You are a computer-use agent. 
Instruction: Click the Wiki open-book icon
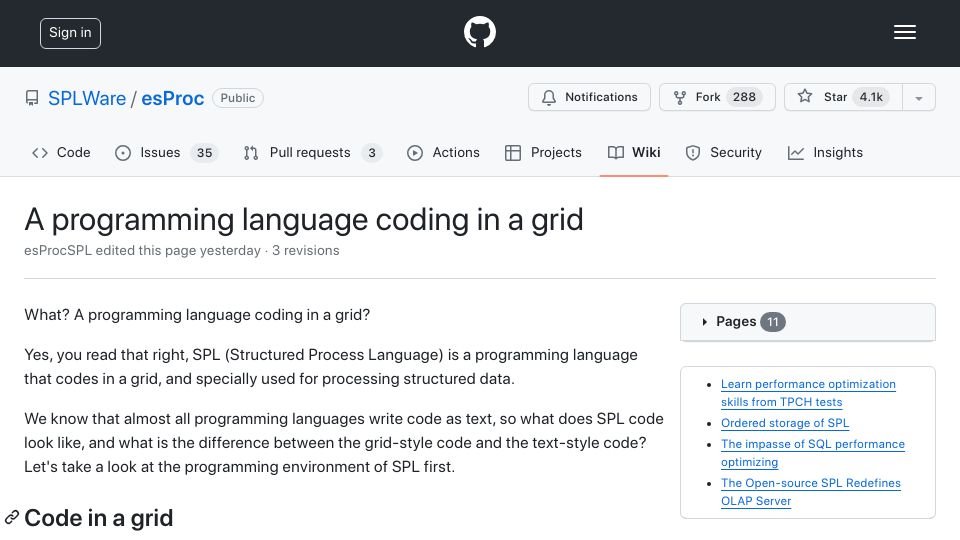click(616, 153)
